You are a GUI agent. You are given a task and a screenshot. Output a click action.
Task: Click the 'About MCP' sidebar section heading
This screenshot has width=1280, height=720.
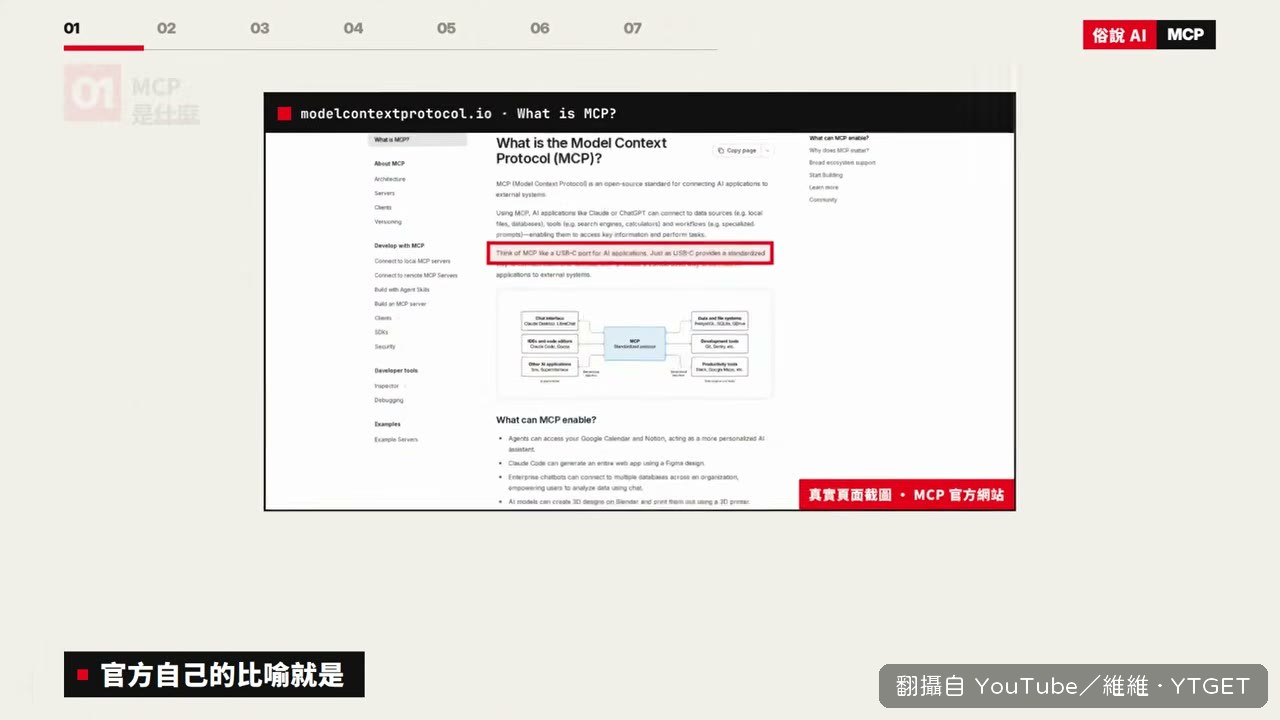pyautogui.click(x=390, y=163)
